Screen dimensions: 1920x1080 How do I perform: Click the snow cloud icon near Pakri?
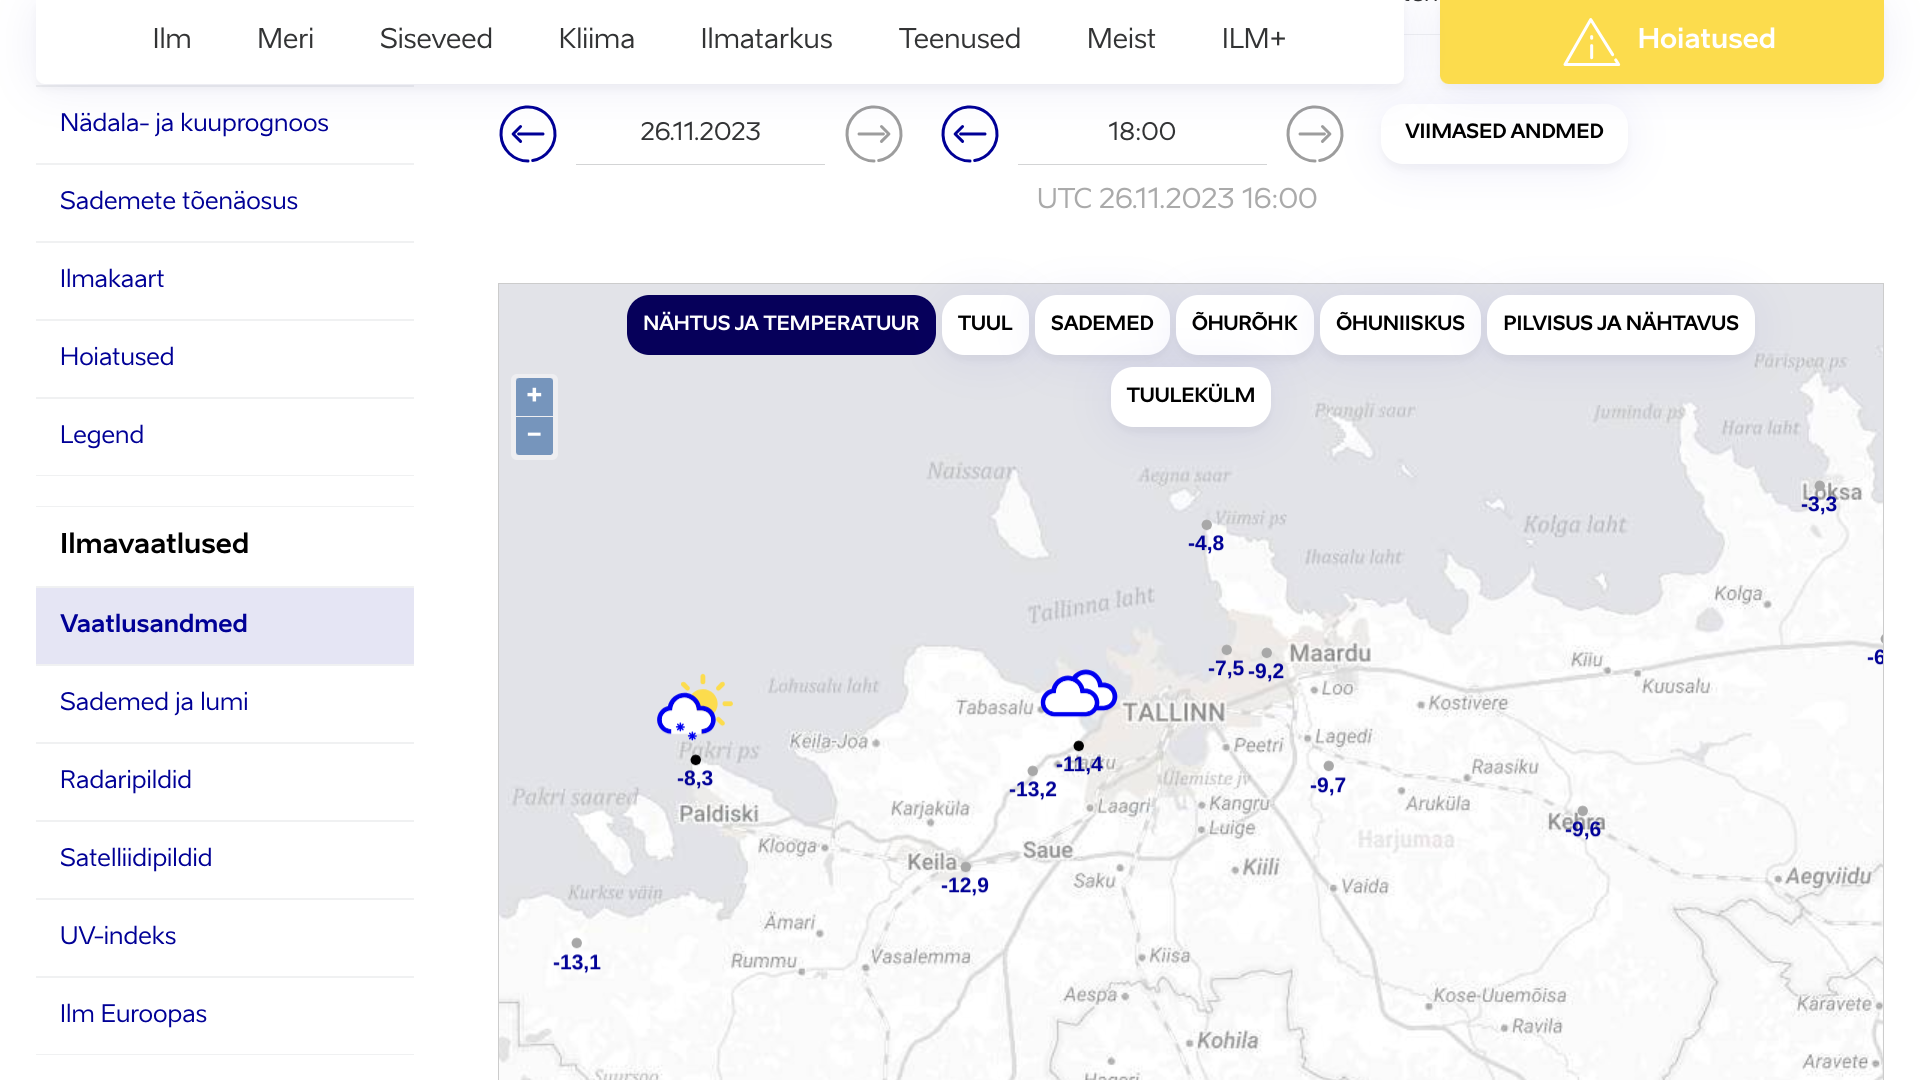692,708
